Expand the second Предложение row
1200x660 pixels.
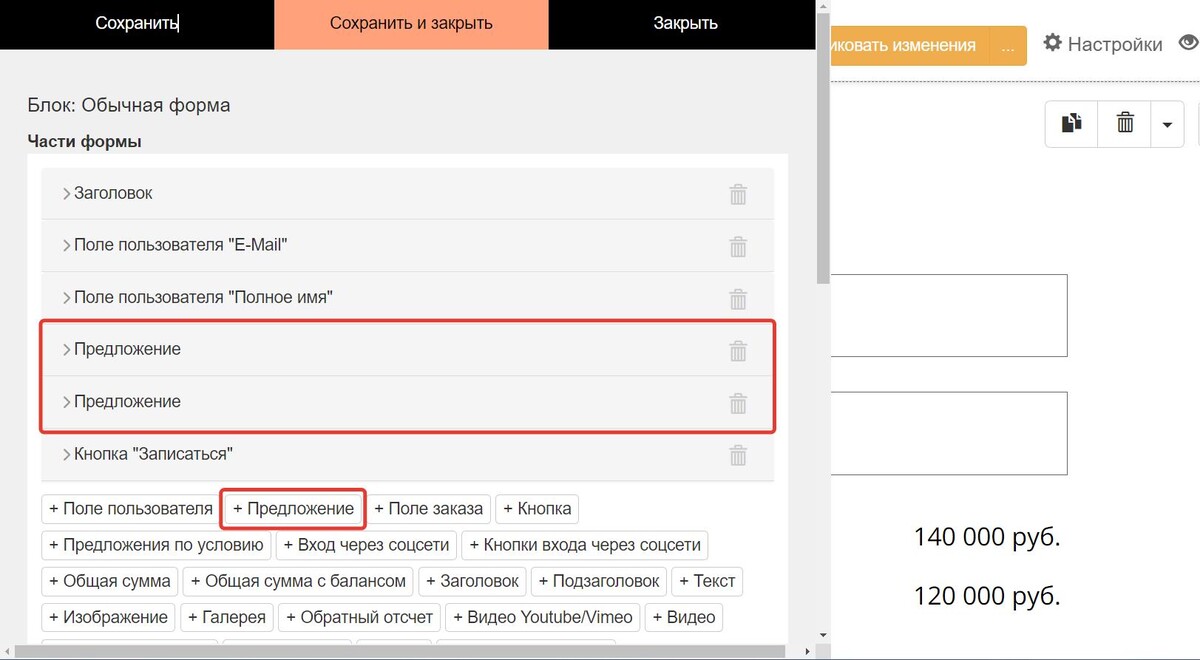67,402
